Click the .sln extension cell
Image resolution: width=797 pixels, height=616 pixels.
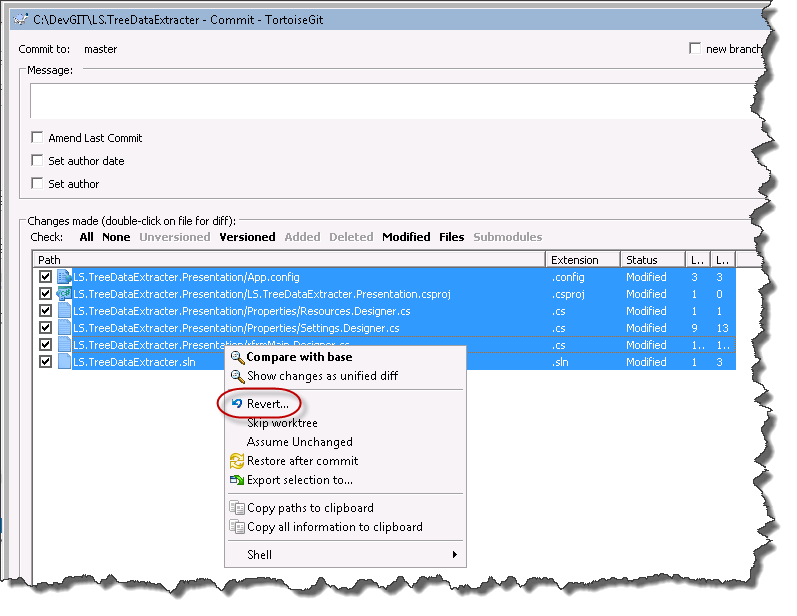pyautogui.click(x=560, y=362)
